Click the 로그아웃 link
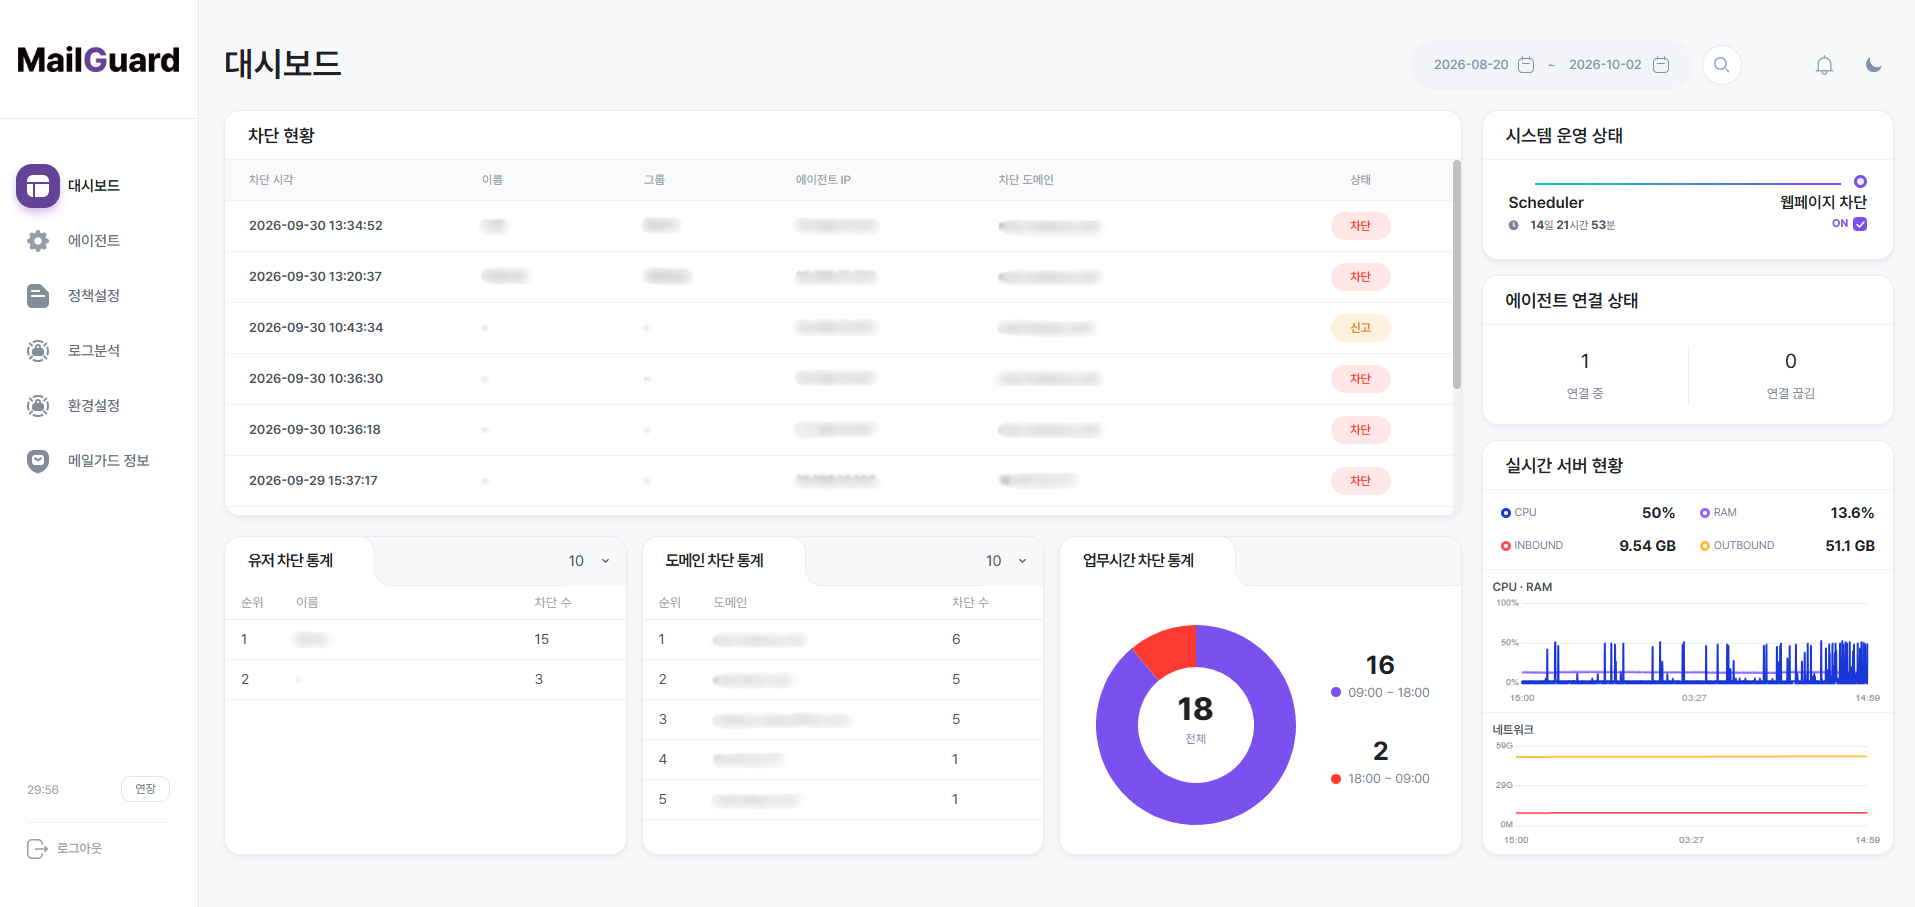The image size is (1915, 907). [79, 849]
